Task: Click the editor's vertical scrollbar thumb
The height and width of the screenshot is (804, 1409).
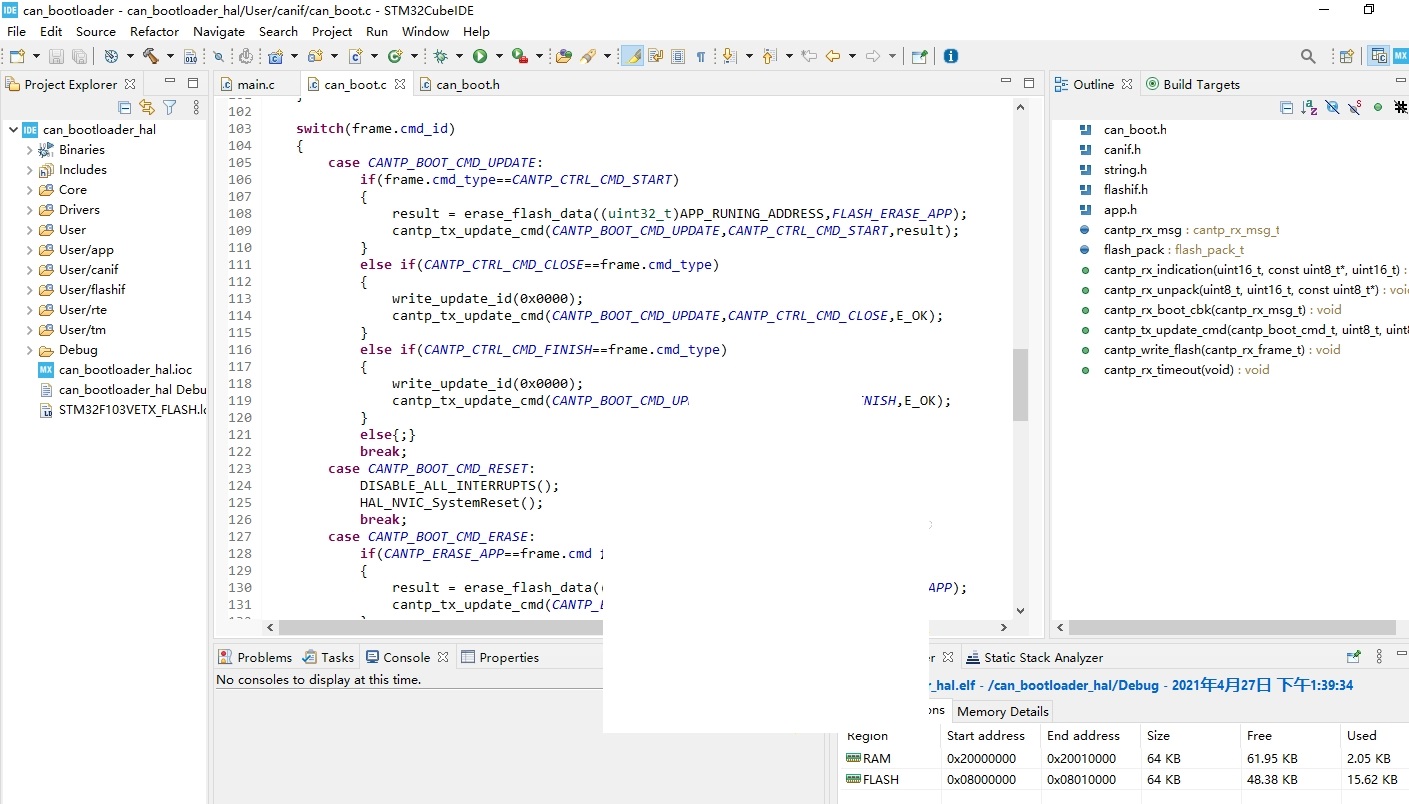Action: tap(1020, 385)
